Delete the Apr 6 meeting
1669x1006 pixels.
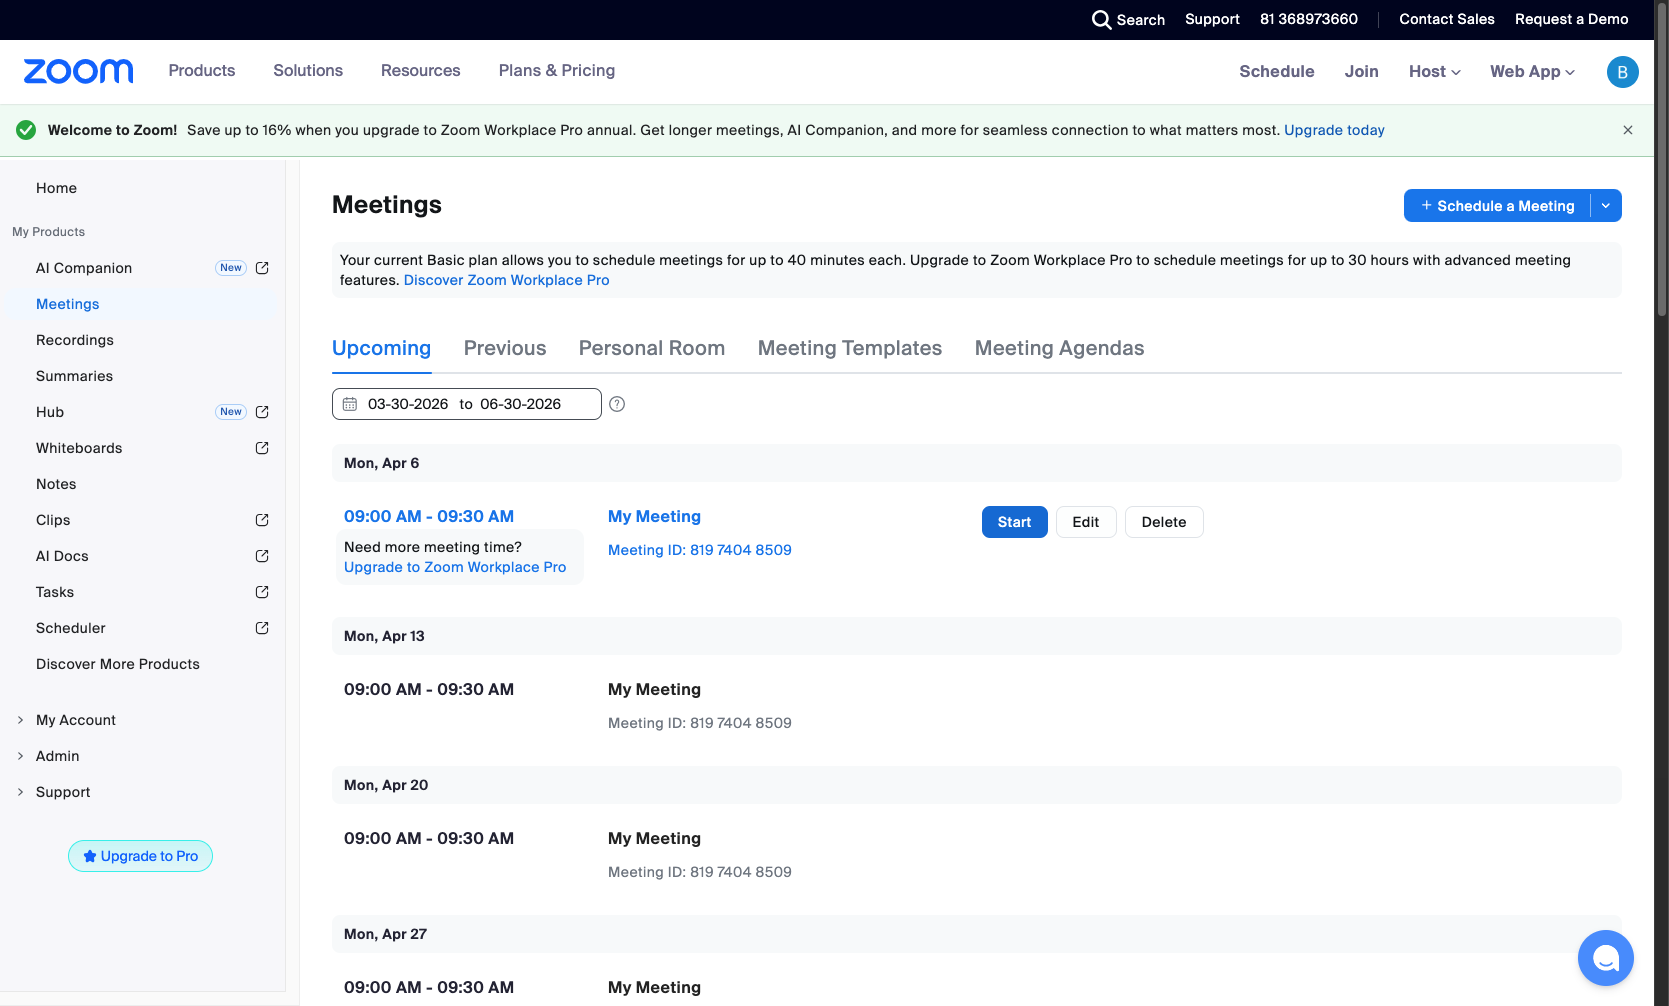(x=1164, y=522)
